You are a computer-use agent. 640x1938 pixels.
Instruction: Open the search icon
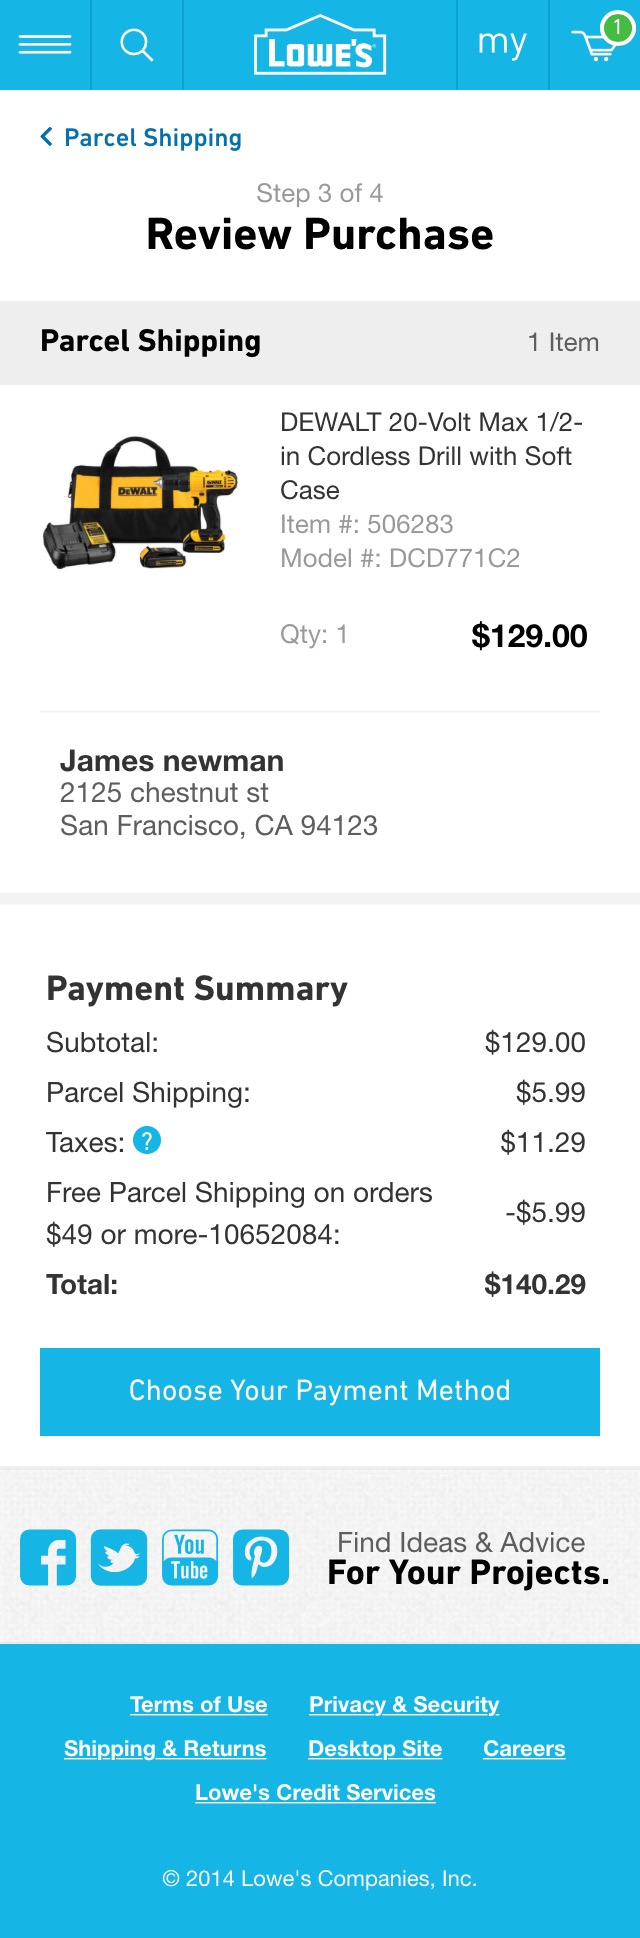tap(138, 42)
